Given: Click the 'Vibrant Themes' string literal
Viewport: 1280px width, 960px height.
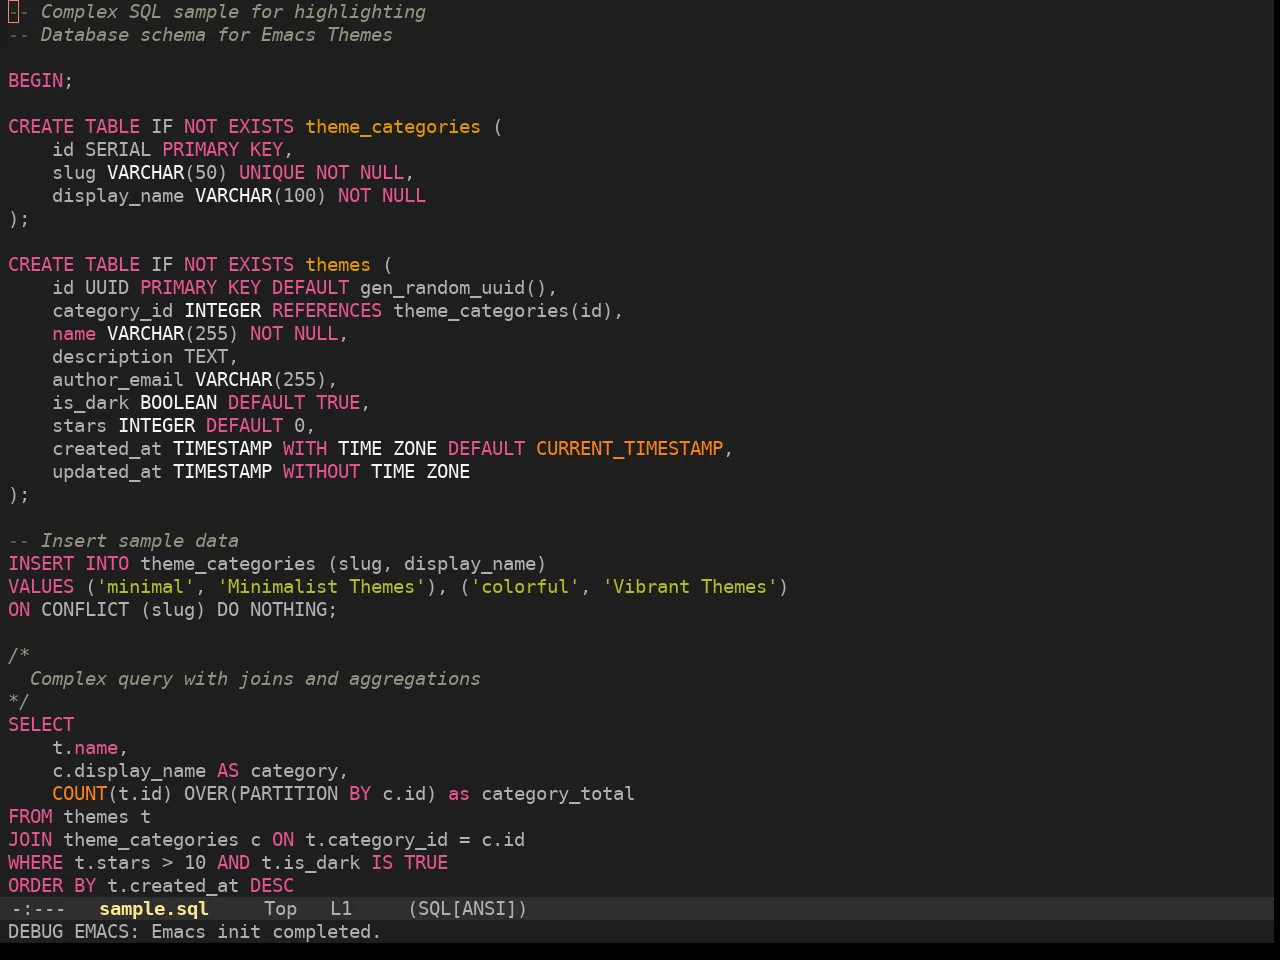Looking at the screenshot, I should tap(690, 587).
